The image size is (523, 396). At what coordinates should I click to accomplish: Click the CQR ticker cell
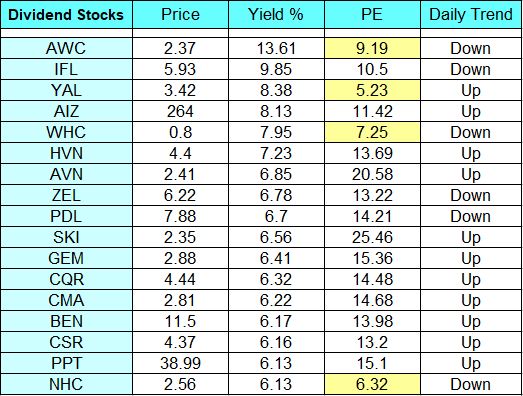tap(66, 280)
